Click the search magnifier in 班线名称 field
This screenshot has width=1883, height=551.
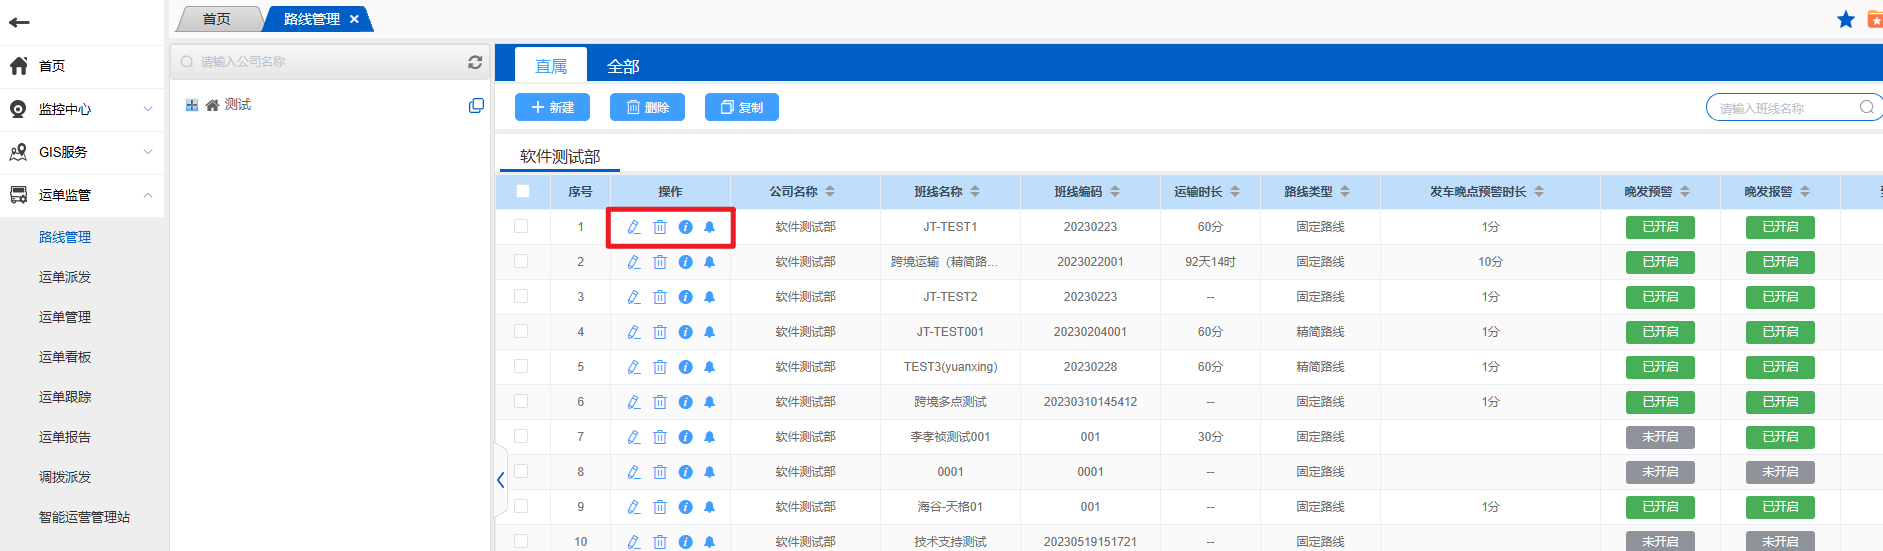point(1867,108)
